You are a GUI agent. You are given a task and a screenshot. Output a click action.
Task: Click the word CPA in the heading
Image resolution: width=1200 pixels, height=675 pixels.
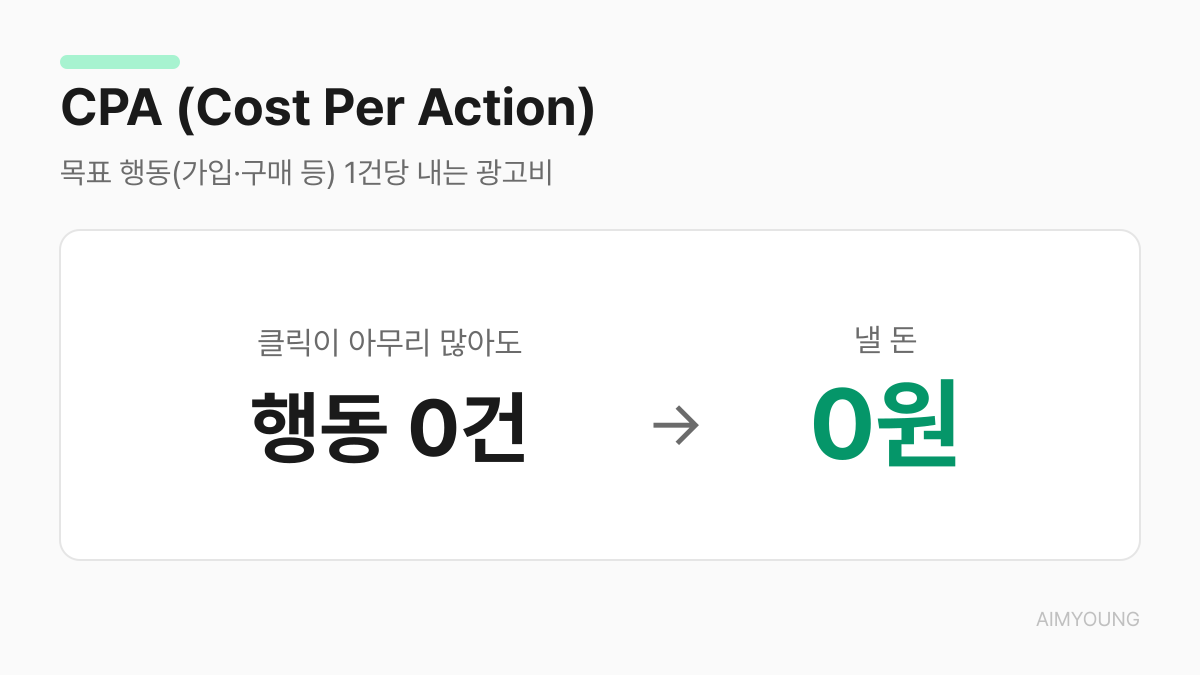[111, 108]
